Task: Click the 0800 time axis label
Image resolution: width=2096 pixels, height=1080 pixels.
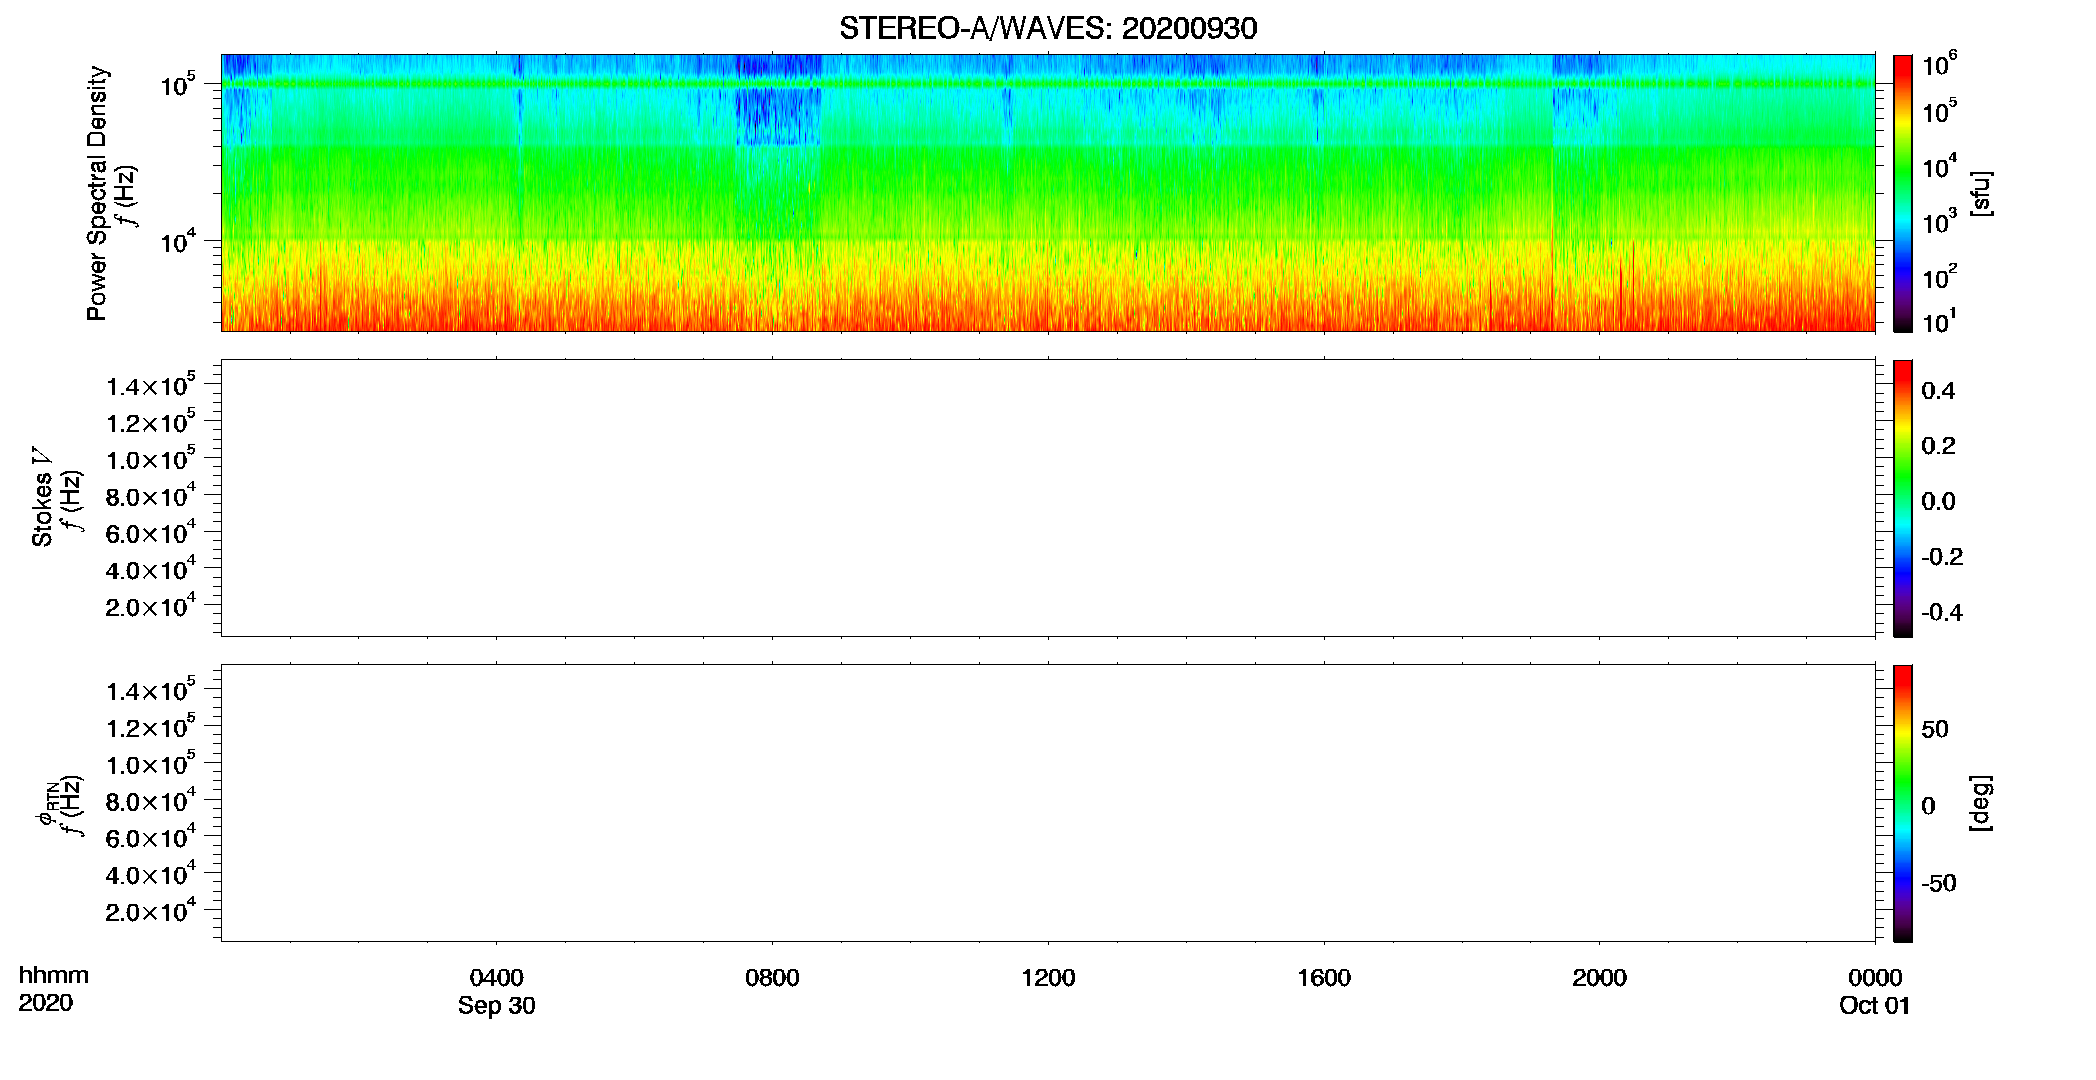Action: point(772,977)
